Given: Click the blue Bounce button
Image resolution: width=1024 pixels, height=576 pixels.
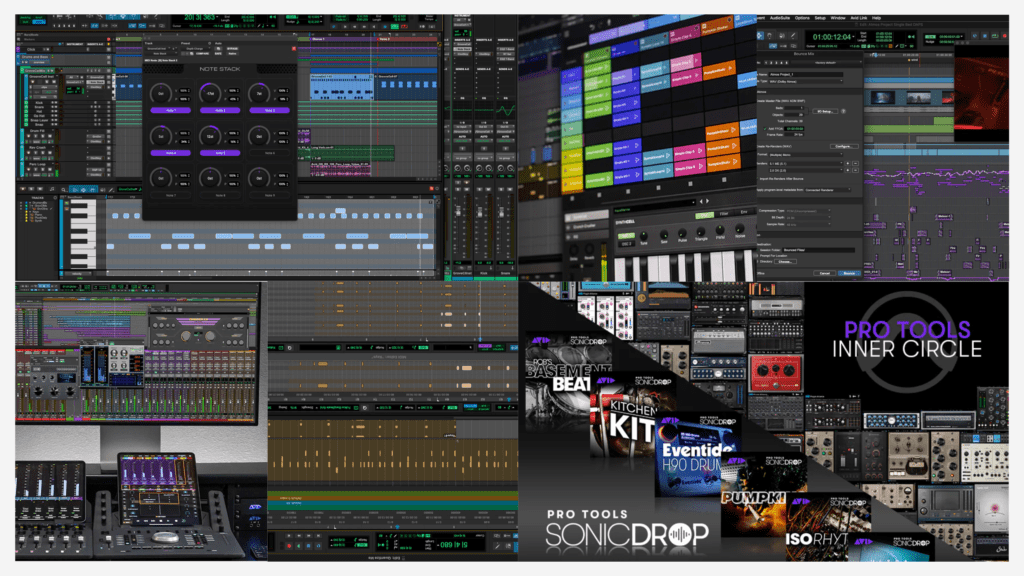Looking at the screenshot, I should (849, 273).
